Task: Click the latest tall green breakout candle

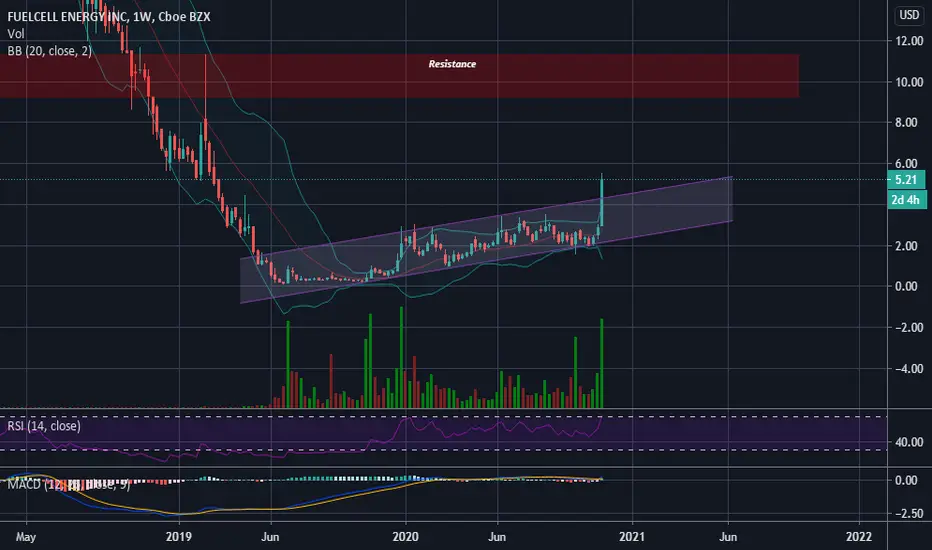Action: 602,202
